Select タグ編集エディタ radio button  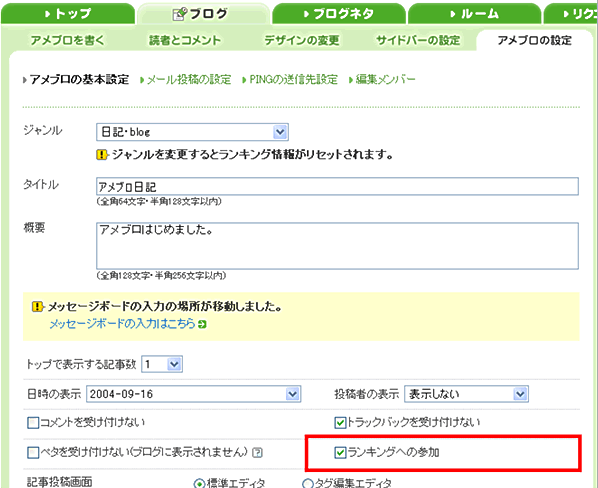coord(307,483)
